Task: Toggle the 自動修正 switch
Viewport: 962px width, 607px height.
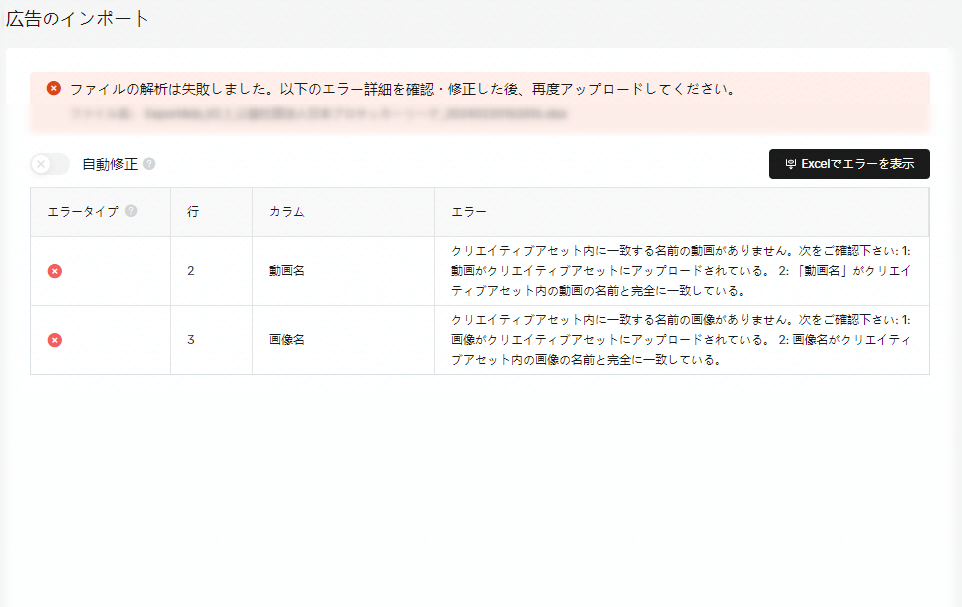Action: pyautogui.click(x=50, y=164)
